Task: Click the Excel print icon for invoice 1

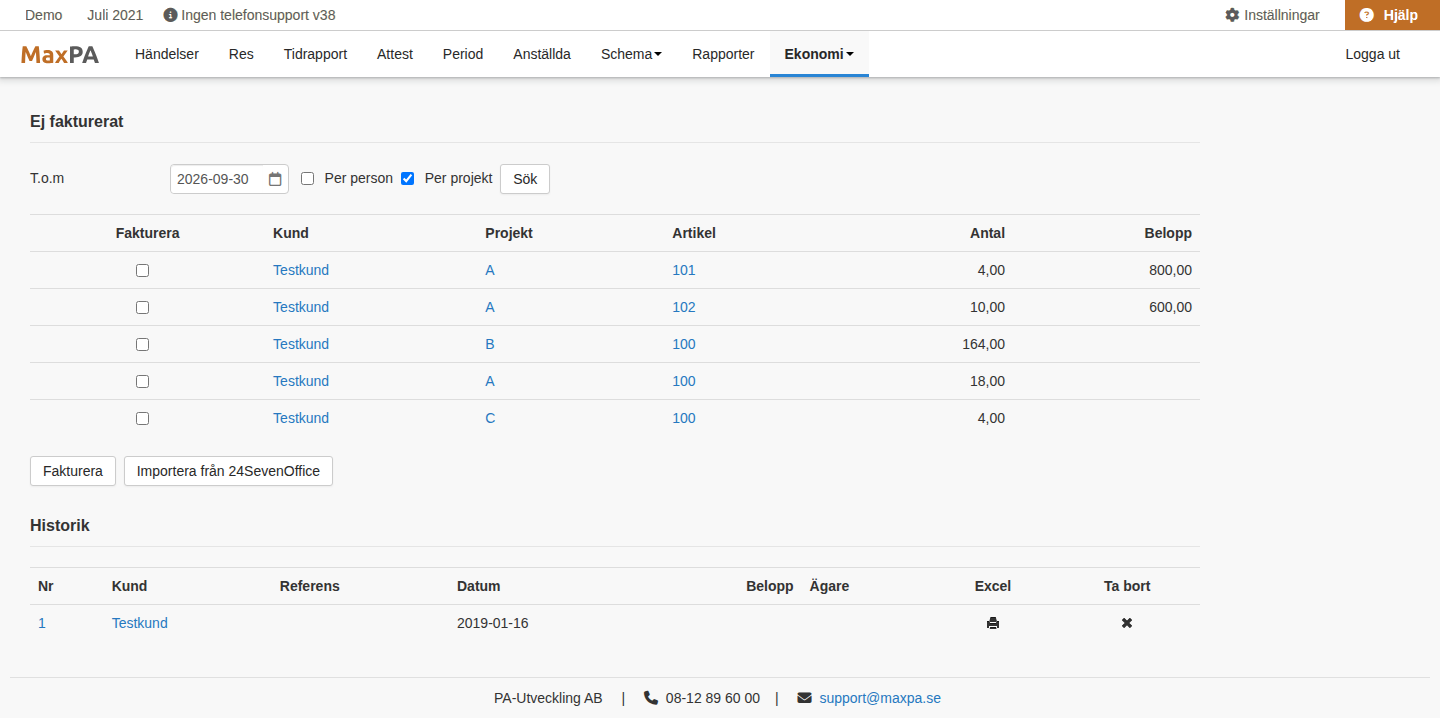Action: point(993,623)
